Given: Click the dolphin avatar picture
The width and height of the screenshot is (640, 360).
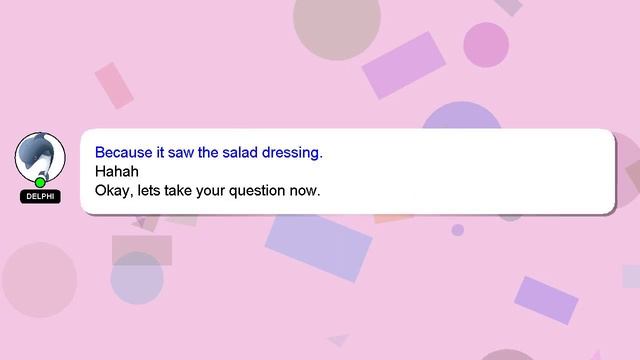Looking at the screenshot, I should pos(40,157).
